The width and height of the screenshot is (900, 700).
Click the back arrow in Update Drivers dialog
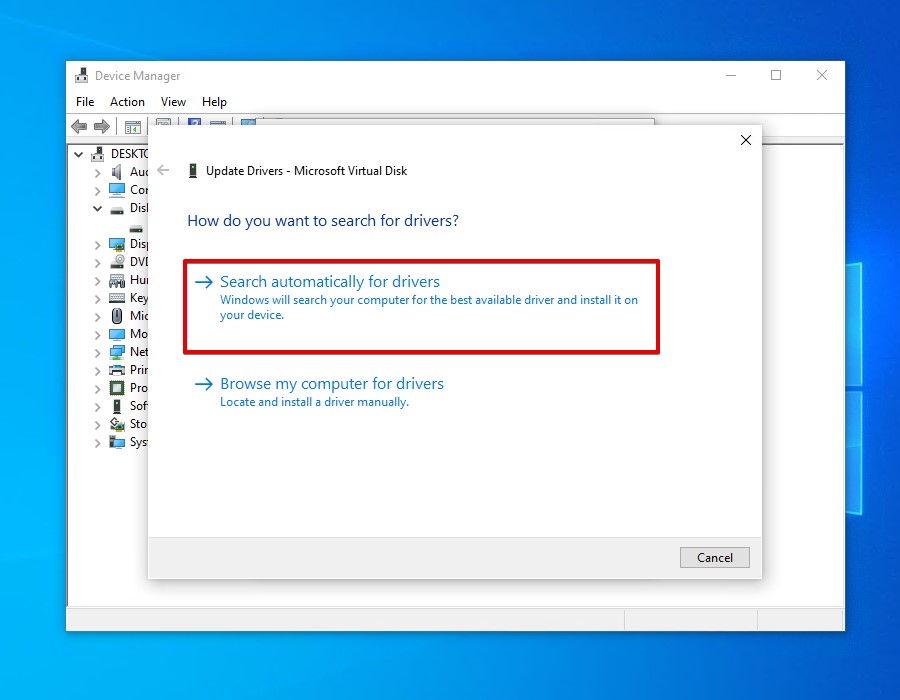pyautogui.click(x=164, y=170)
